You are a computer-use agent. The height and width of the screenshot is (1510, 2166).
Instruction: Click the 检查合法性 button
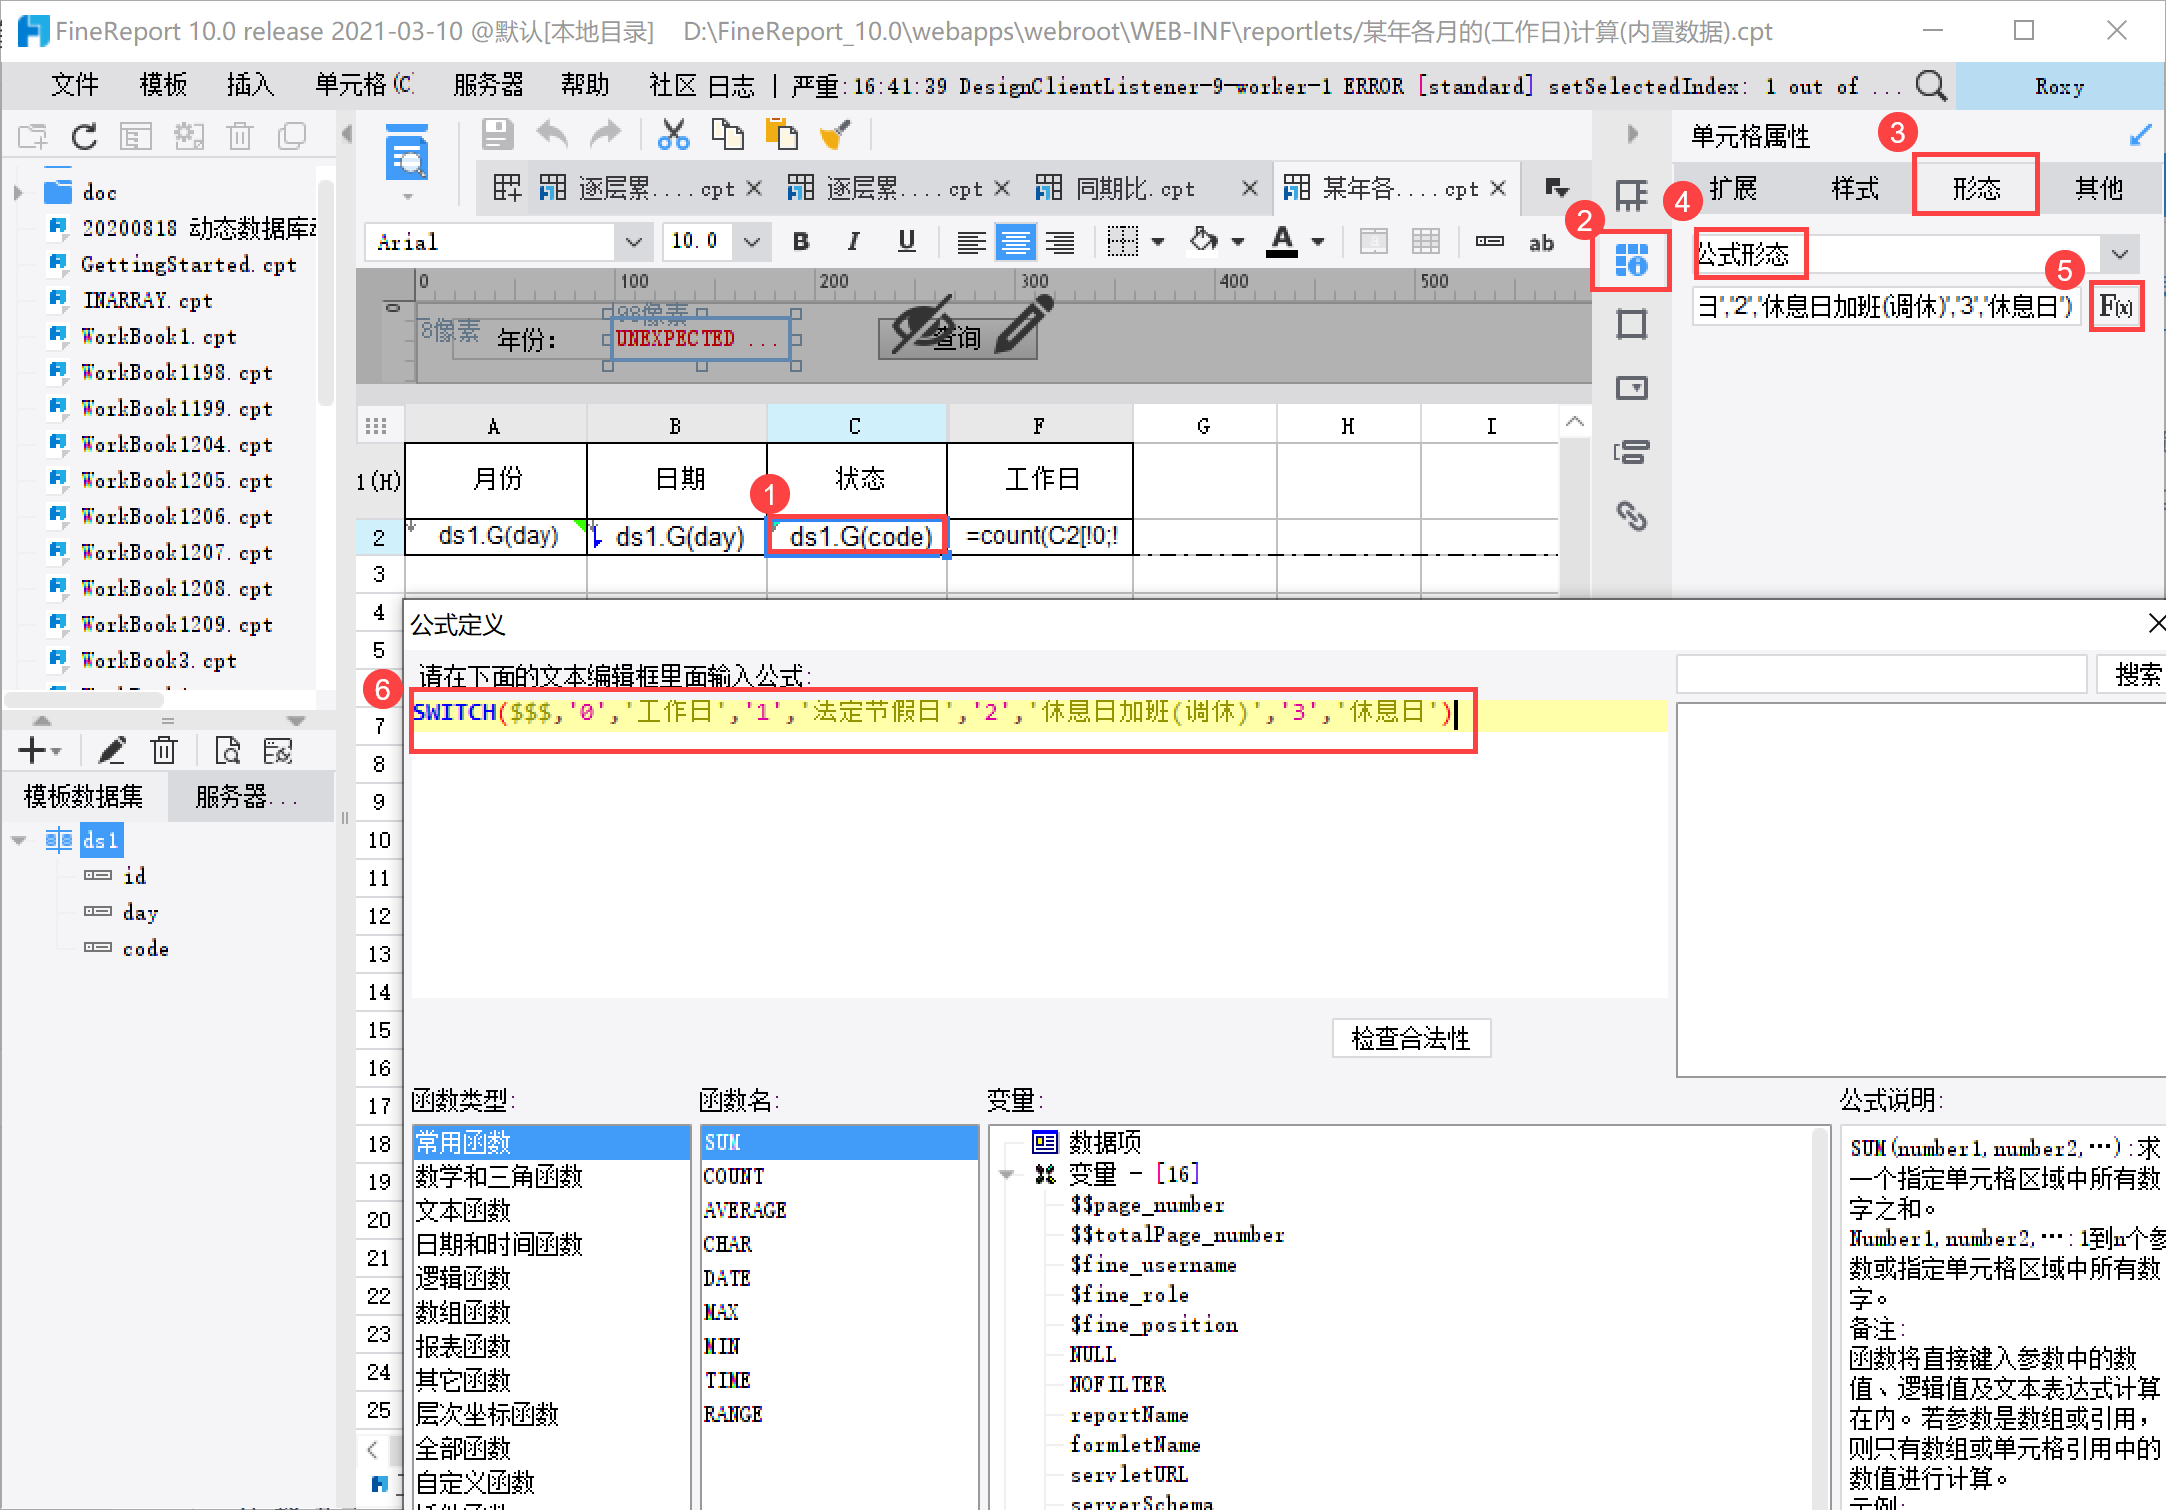tap(1410, 1038)
